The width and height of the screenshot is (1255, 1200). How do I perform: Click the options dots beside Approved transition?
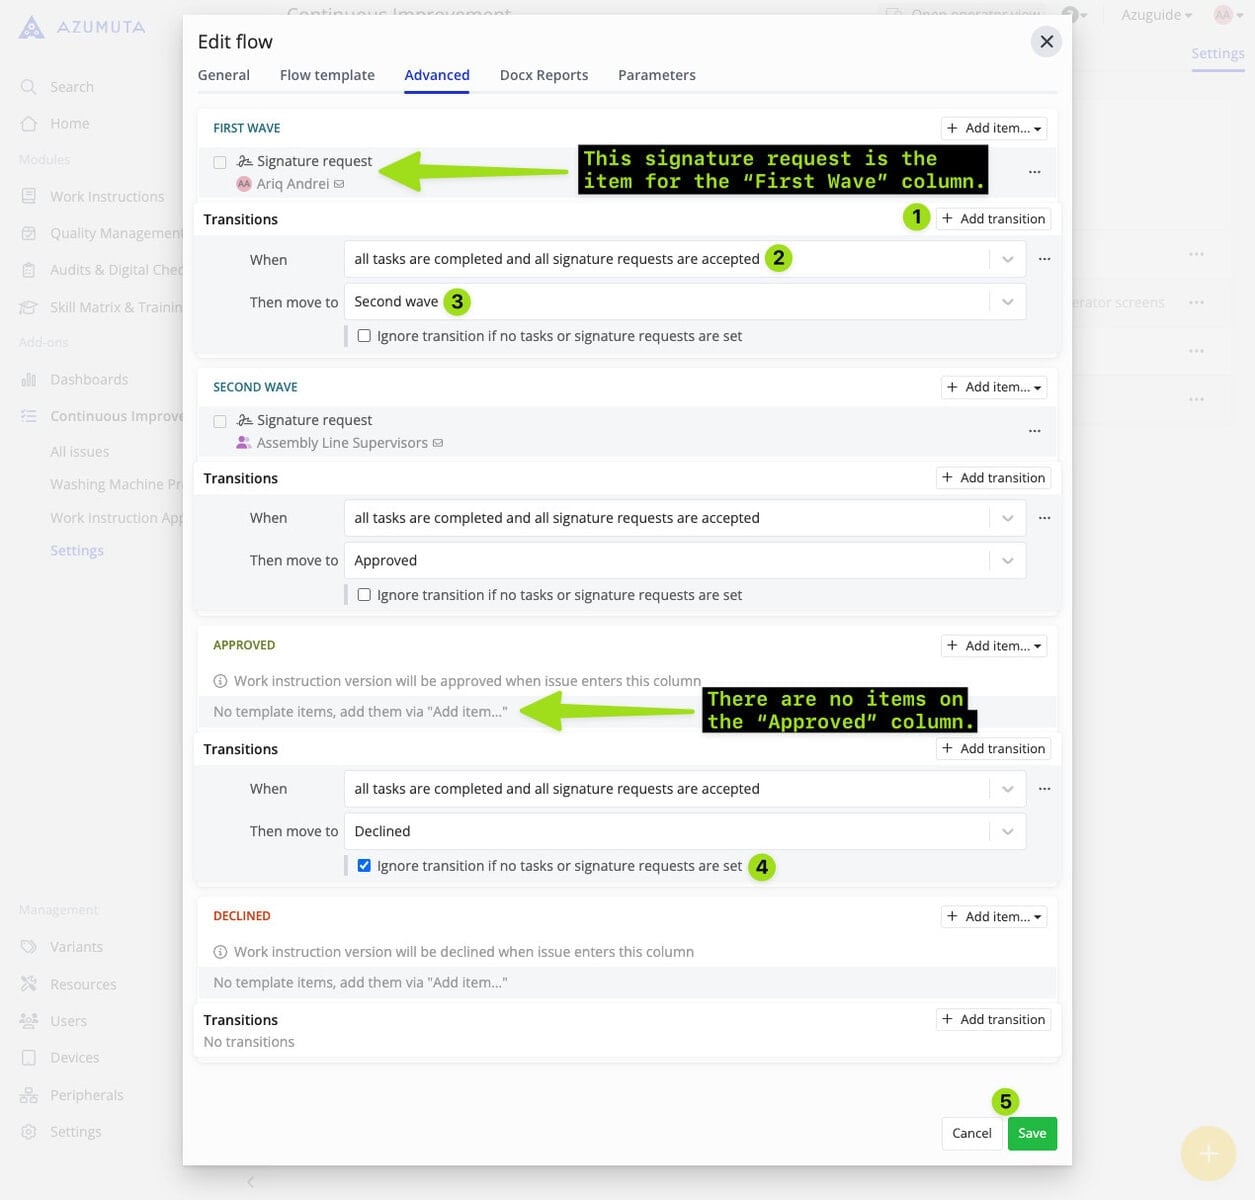(x=1044, y=789)
